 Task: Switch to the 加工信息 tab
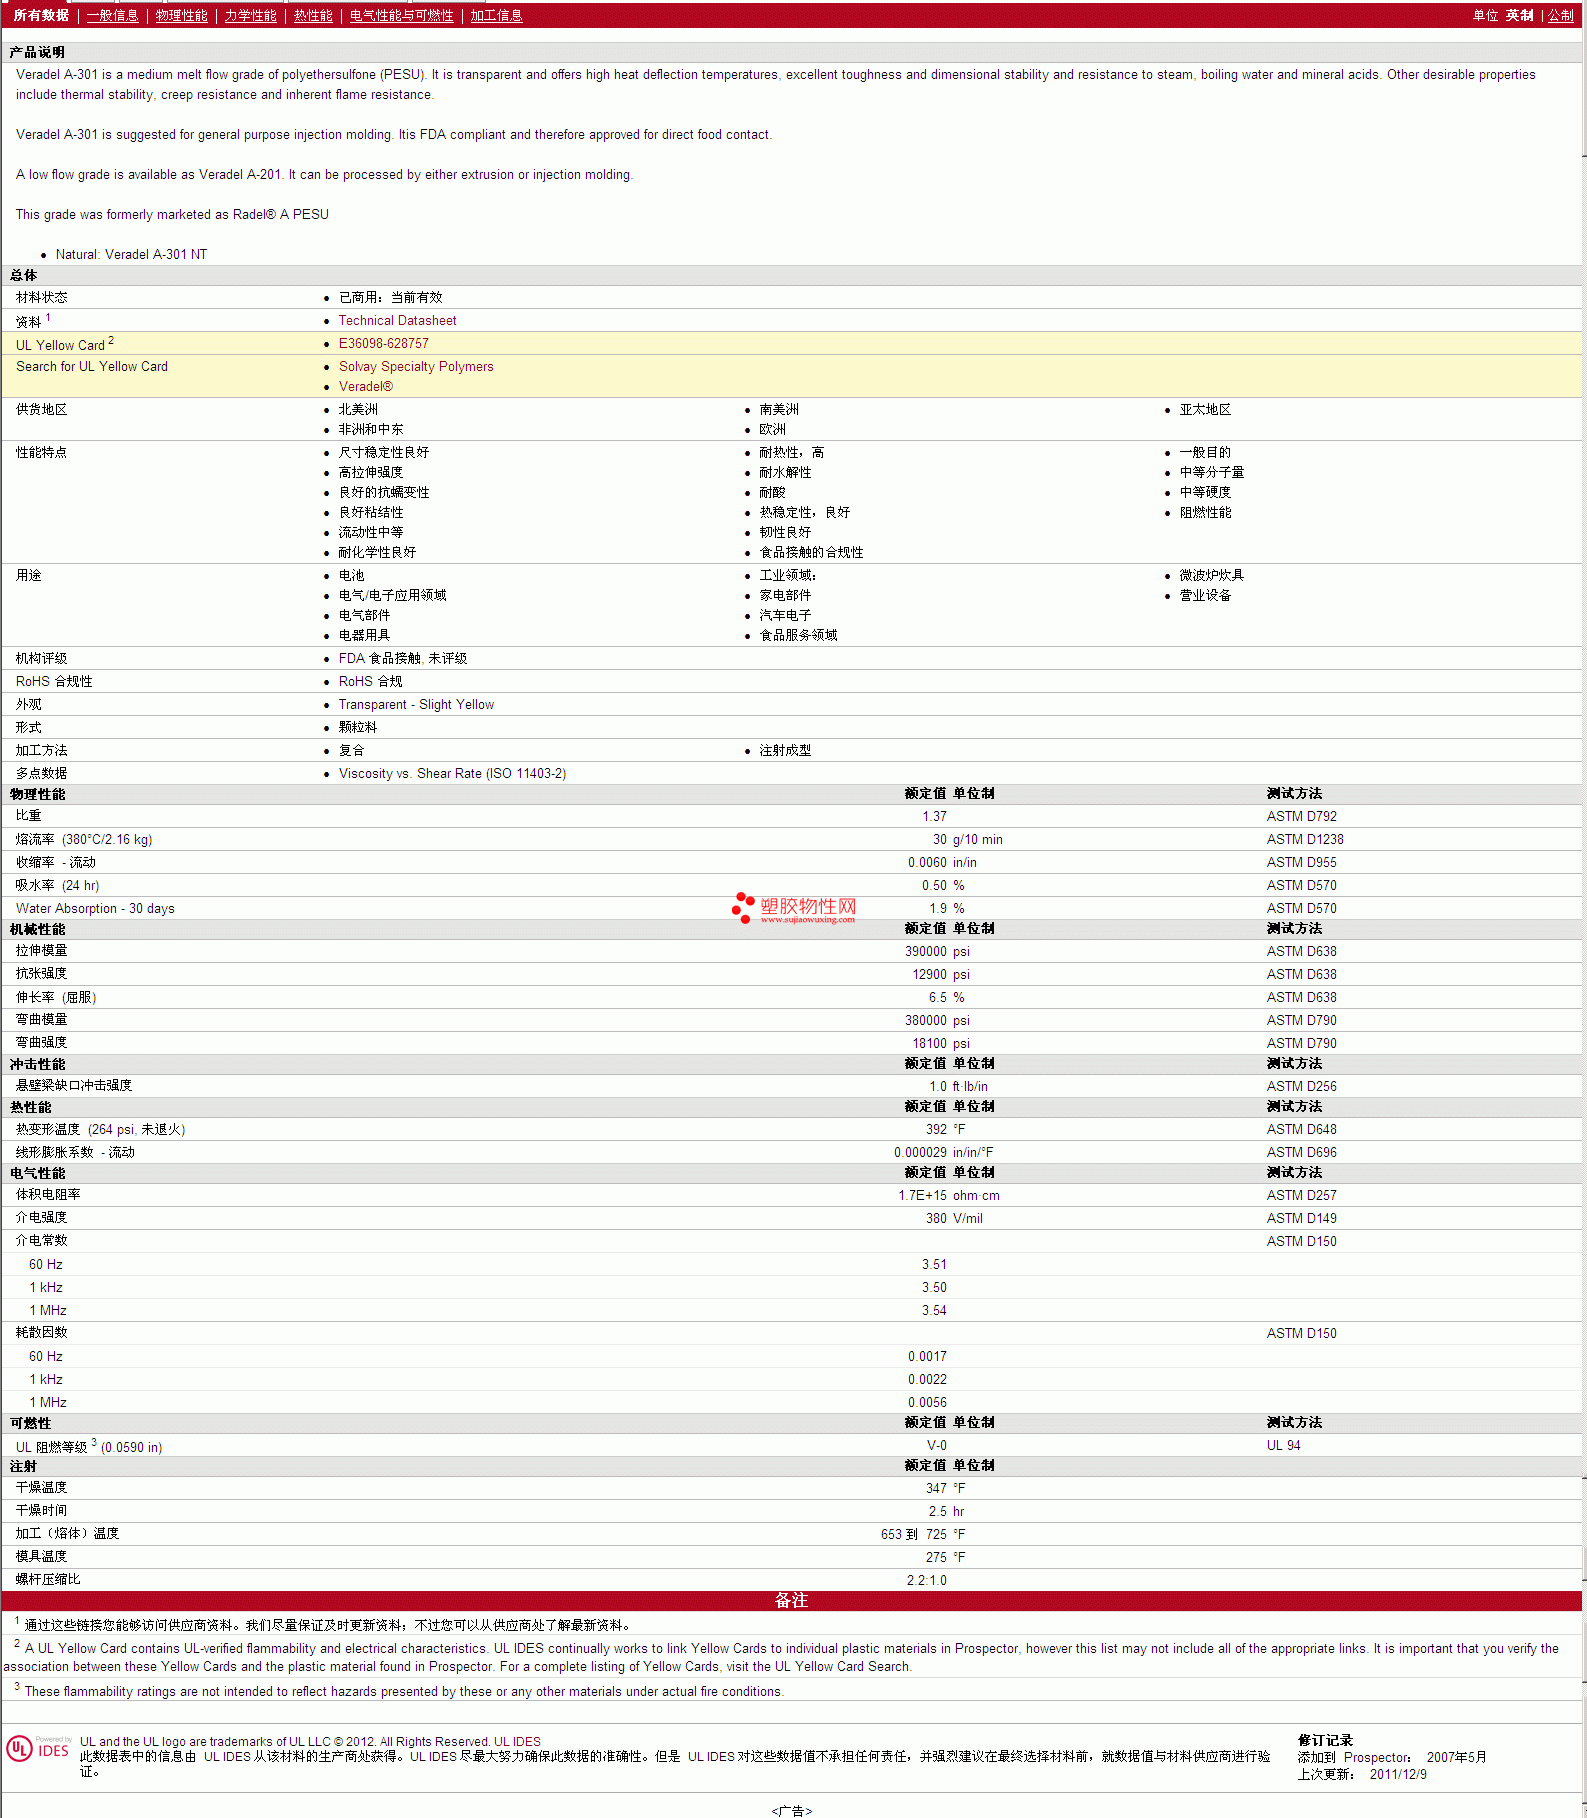[496, 15]
